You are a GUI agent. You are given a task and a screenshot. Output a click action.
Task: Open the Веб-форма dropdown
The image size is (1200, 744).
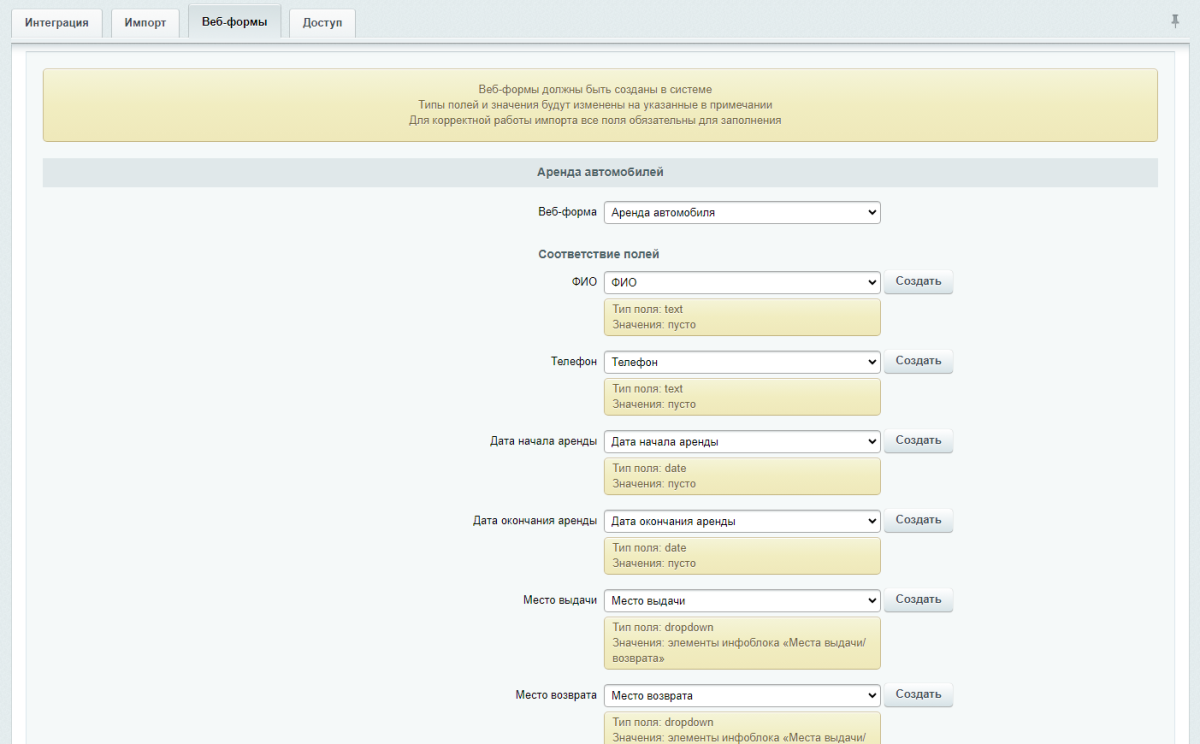[x=741, y=212]
